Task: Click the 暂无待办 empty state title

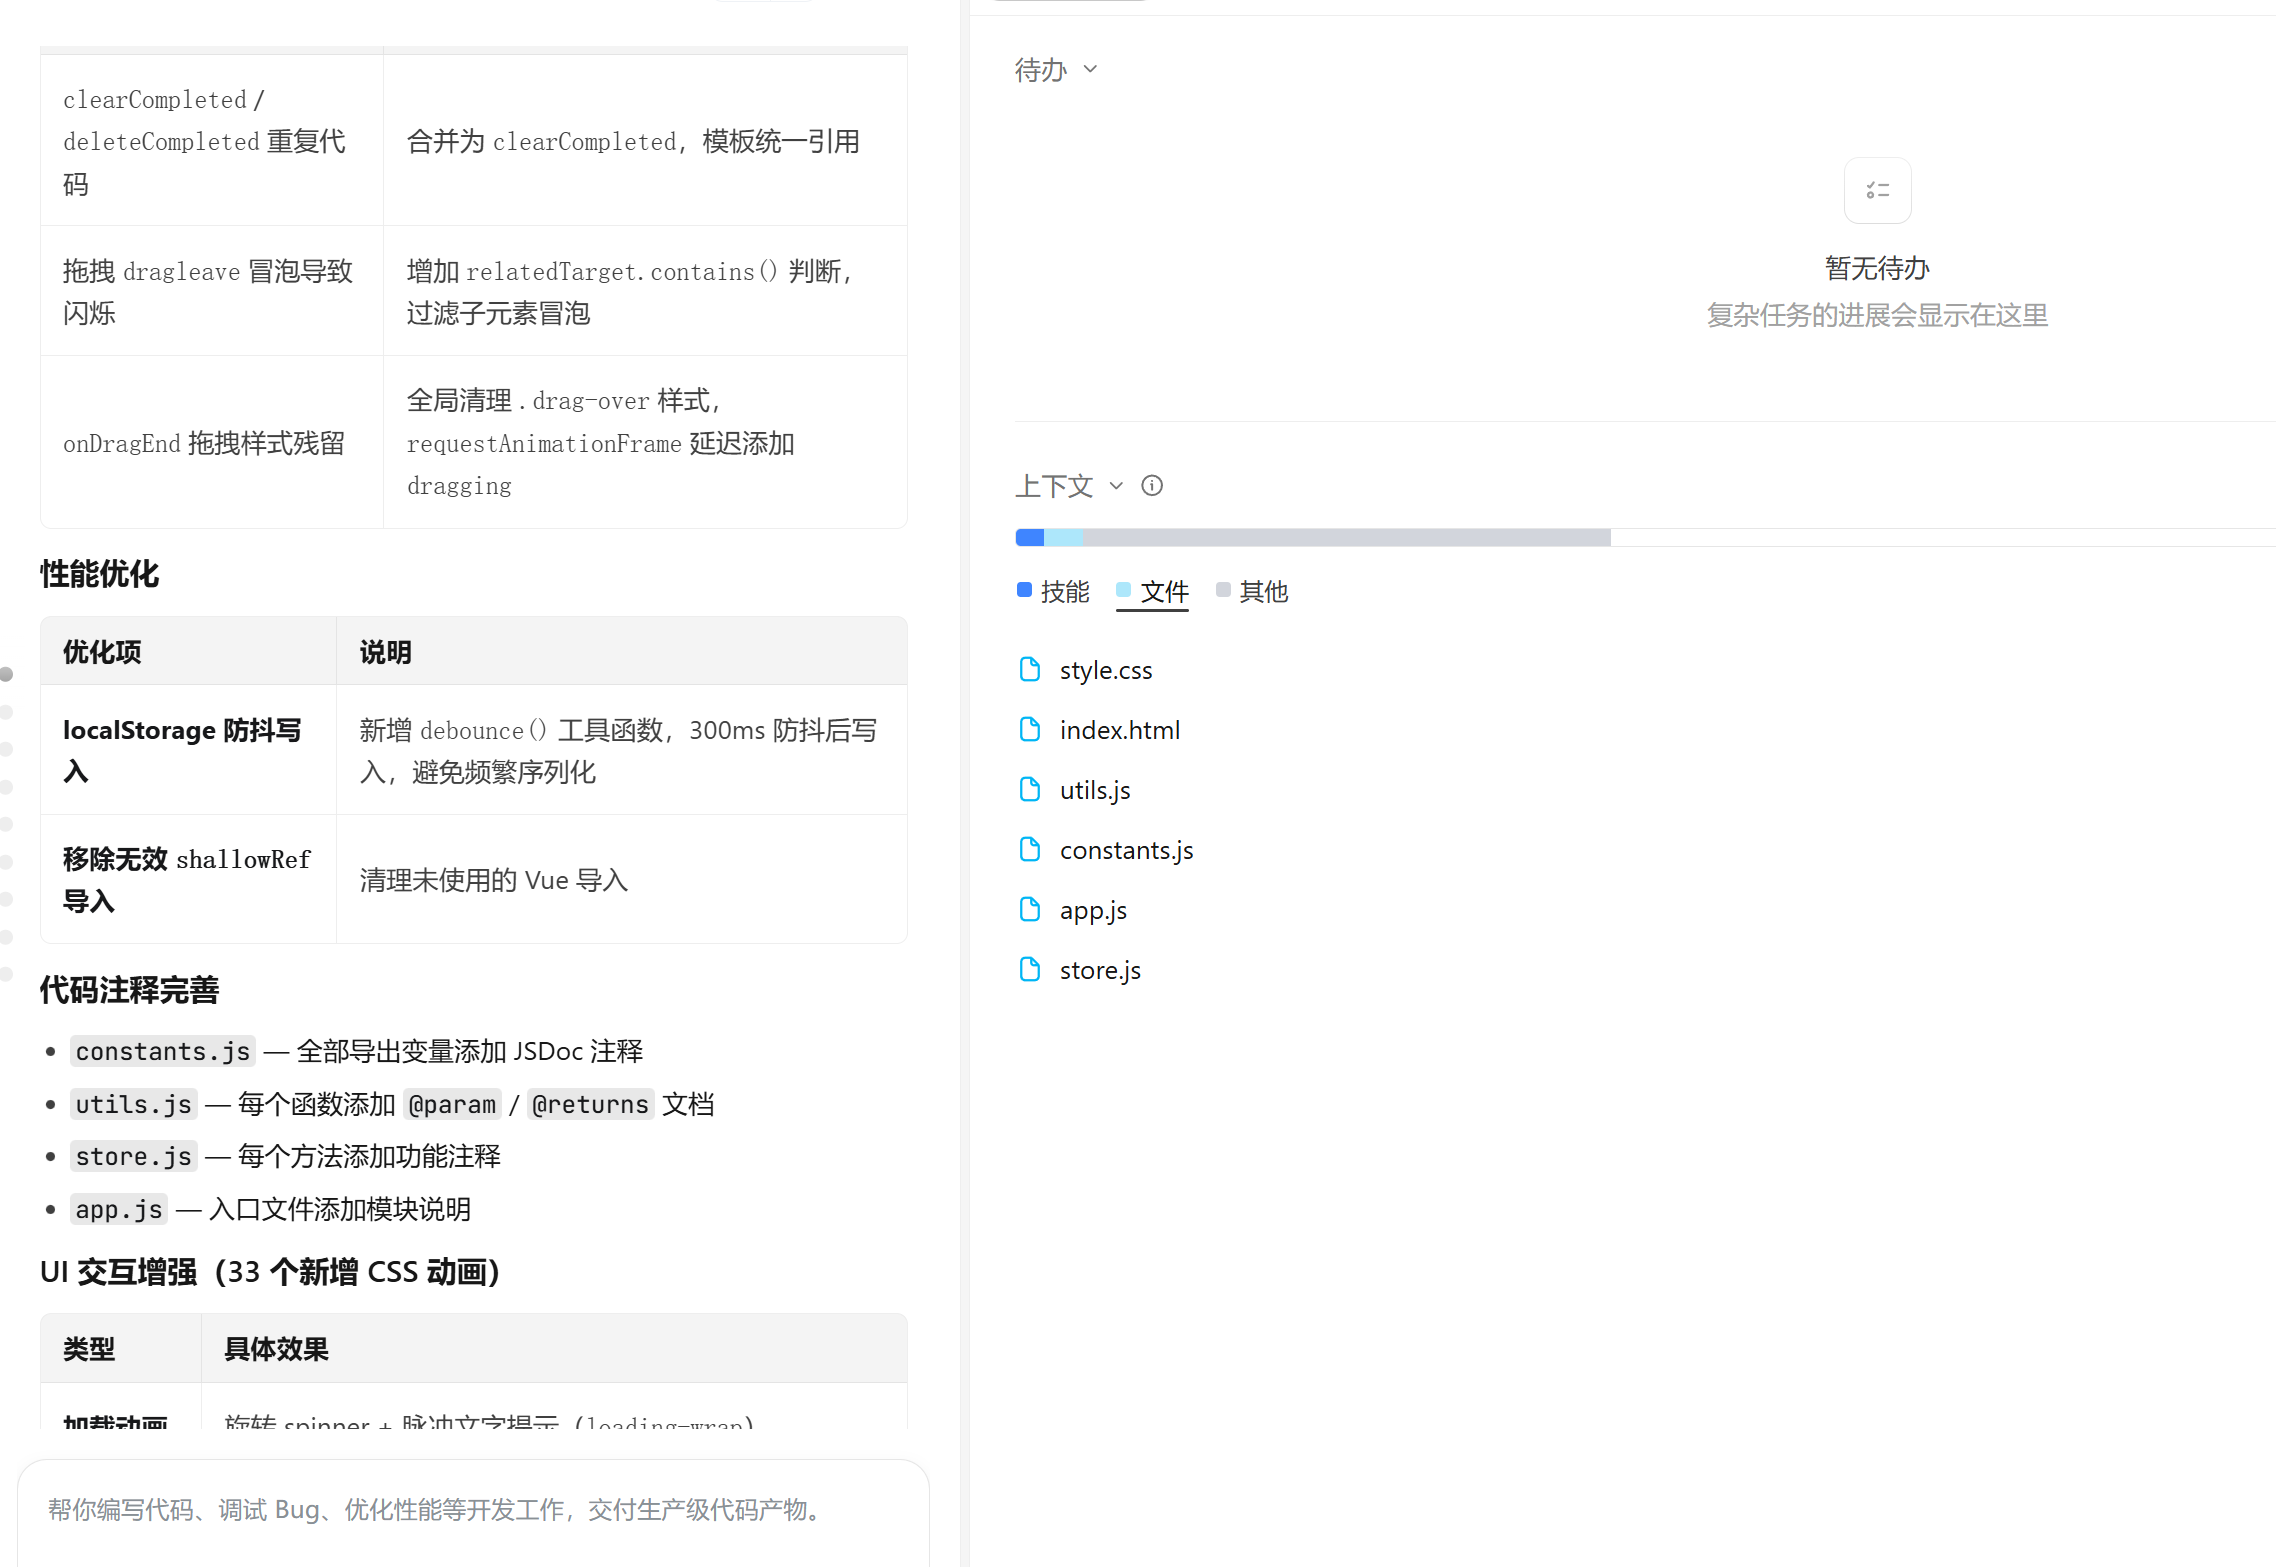Action: pyautogui.click(x=1877, y=268)
